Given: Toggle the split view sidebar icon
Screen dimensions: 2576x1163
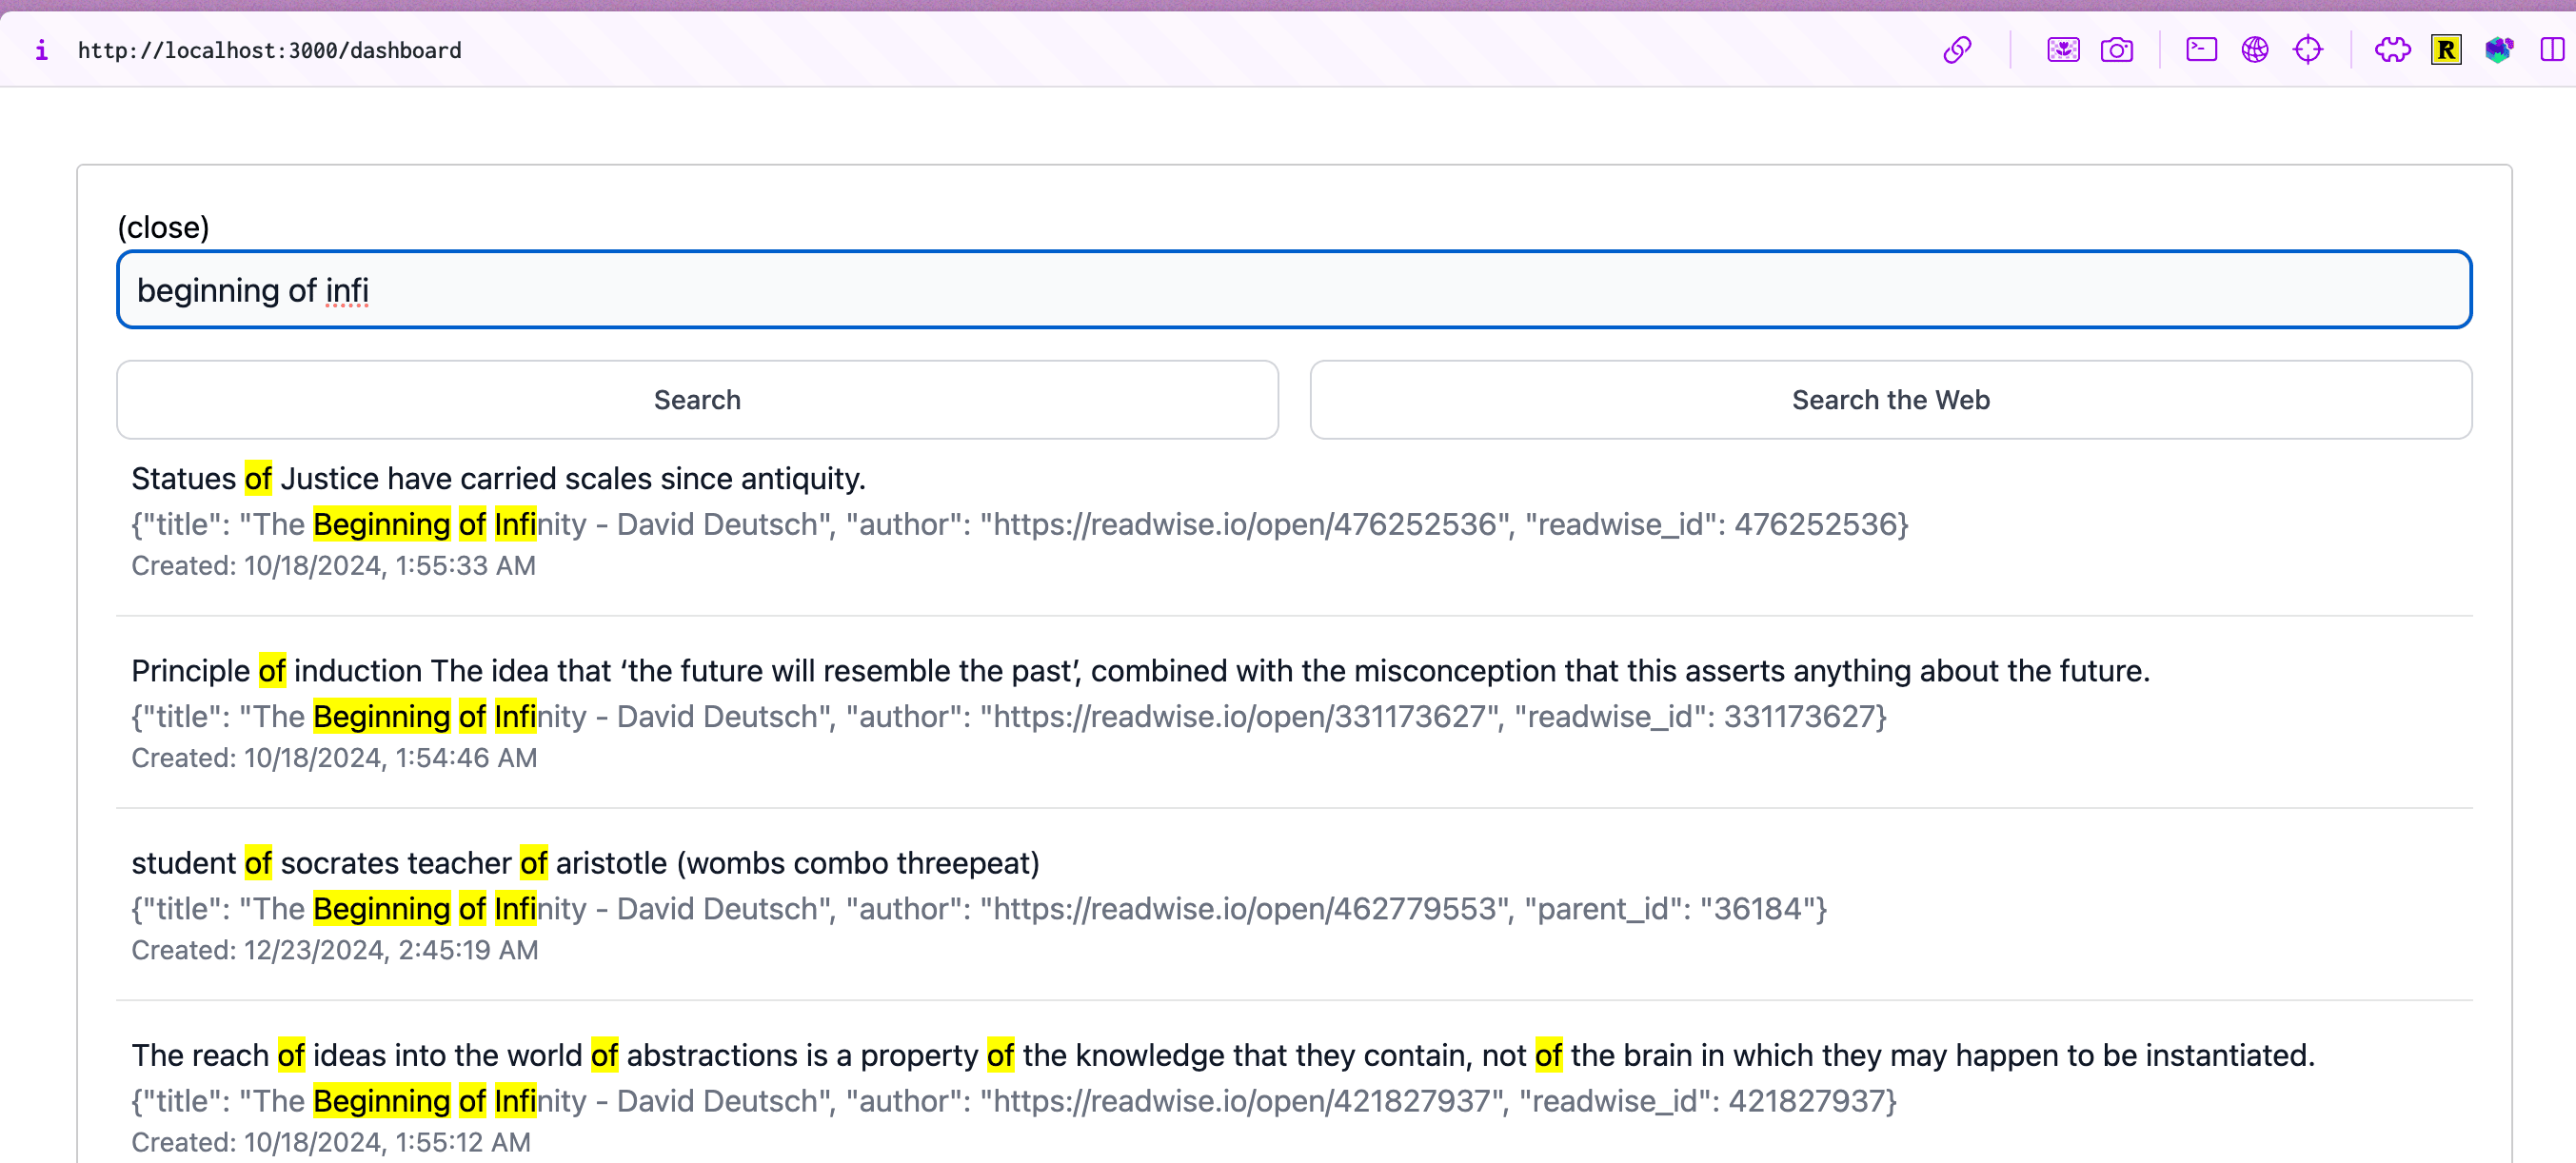Looking at the screenshot, I should [x=2551, y=49].
